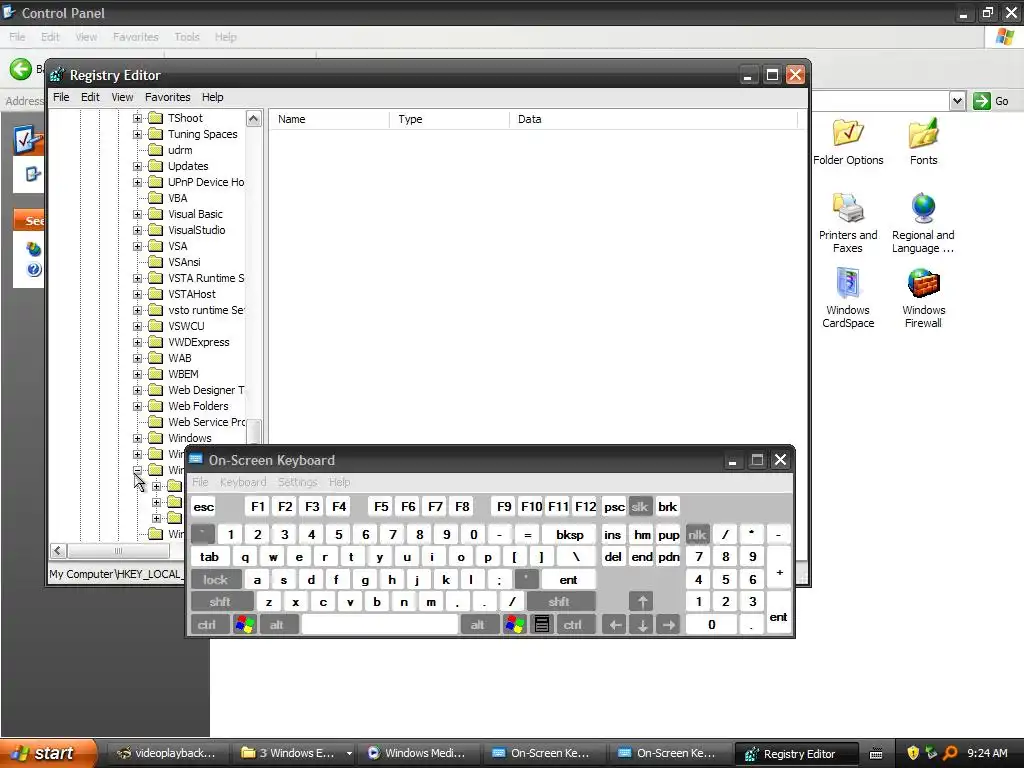Switch to Windows Media taskbar item
The width and height of the screenshot is (1024, 768).
(417, 753)
